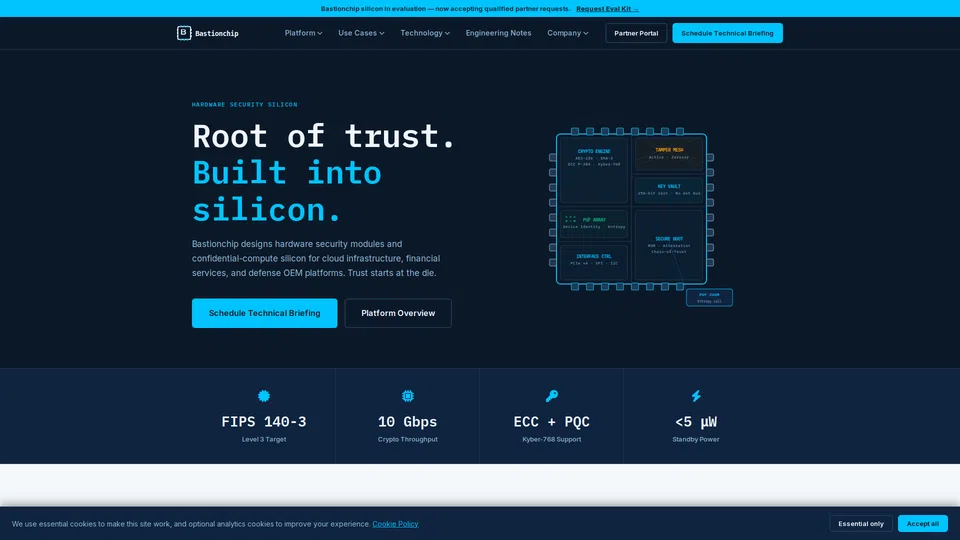Select the Interface Ctrl block on the chip

[593, 262]
